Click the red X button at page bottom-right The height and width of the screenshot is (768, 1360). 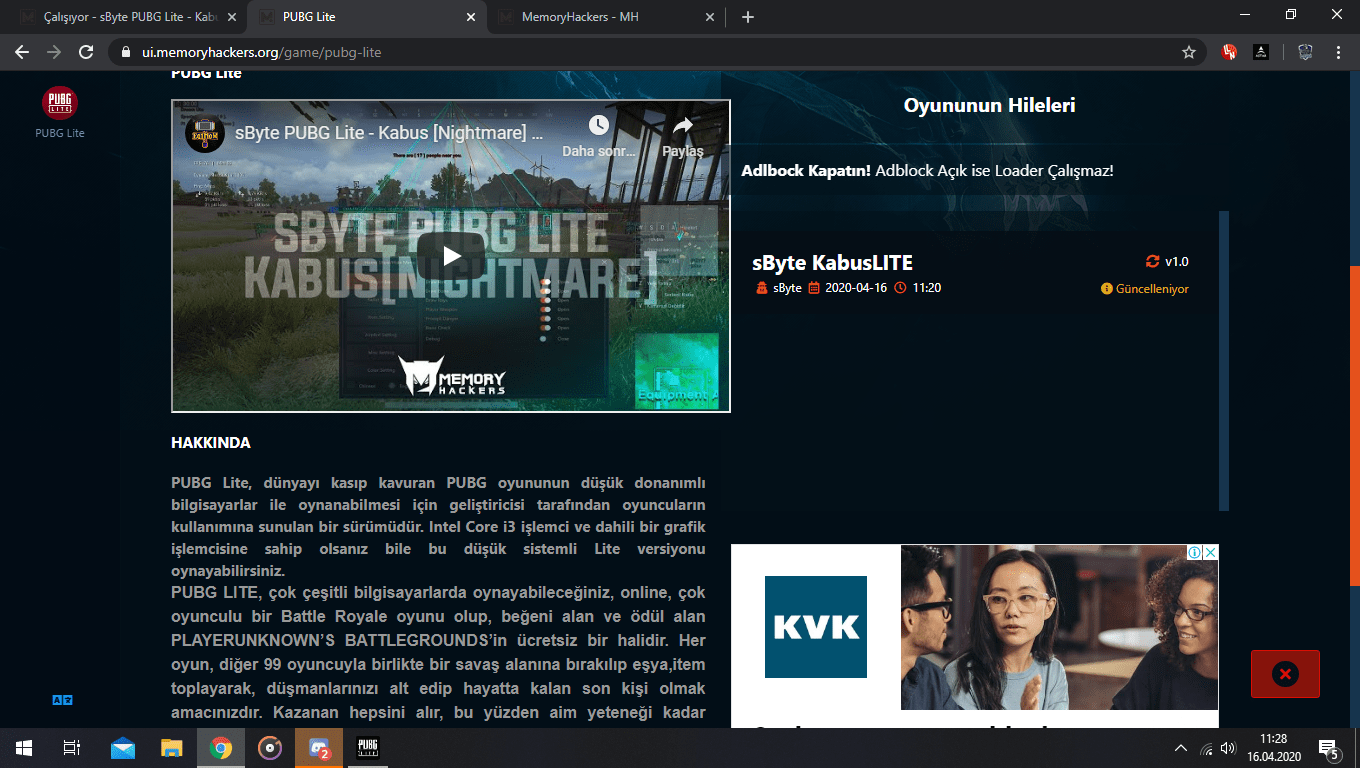[1285, 674]
